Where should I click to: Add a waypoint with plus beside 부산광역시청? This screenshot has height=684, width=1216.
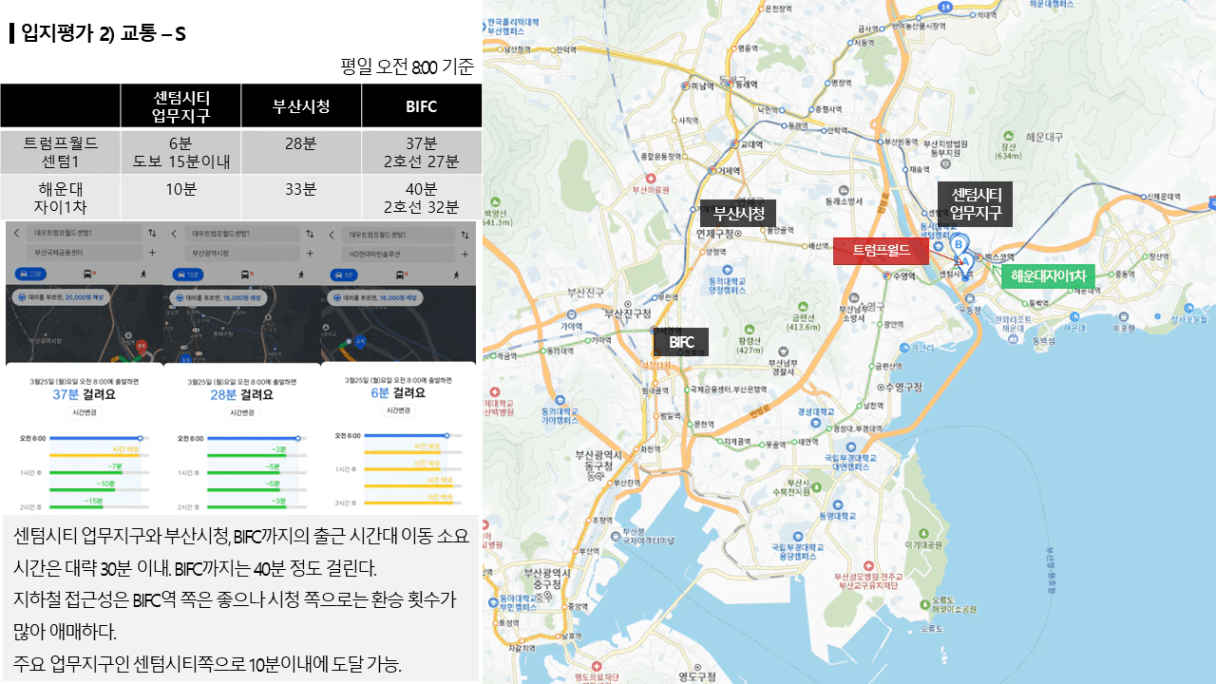(310, 253)
